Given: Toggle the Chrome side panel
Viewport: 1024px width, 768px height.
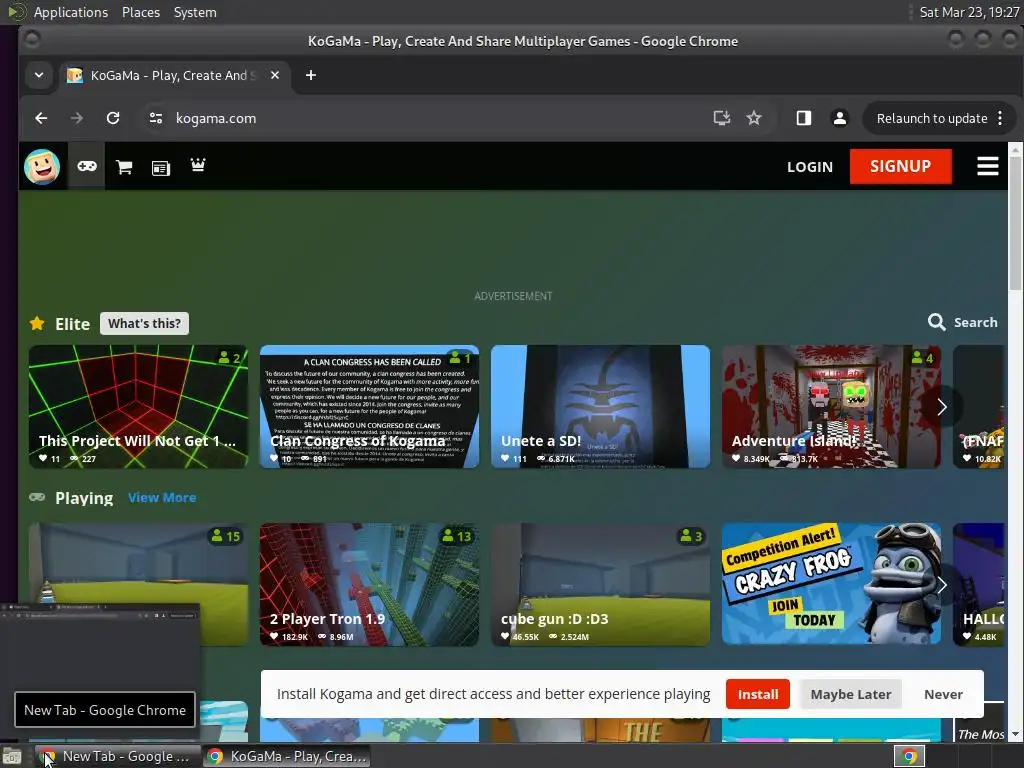Looking at the screenshot, I should (x=804, y=118).
